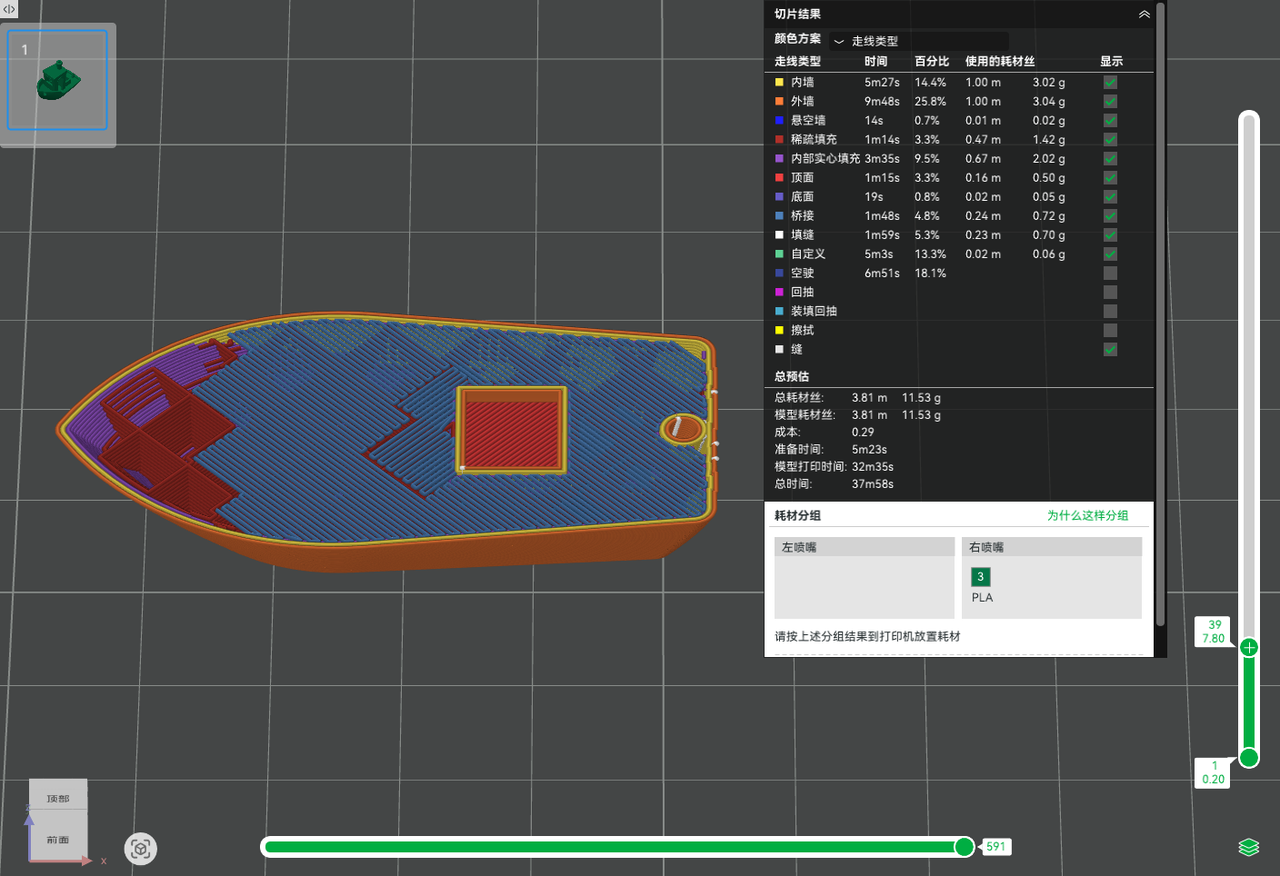
Task: Click the 模型打印时间 32m35s entry
Action: point(834,467)
